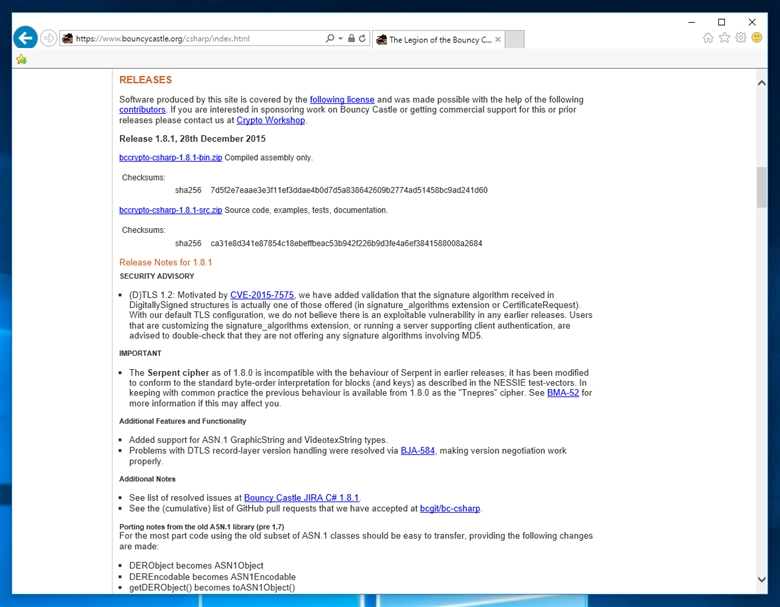Click the bold 'Serpent cipher' text

click(178, 373)
